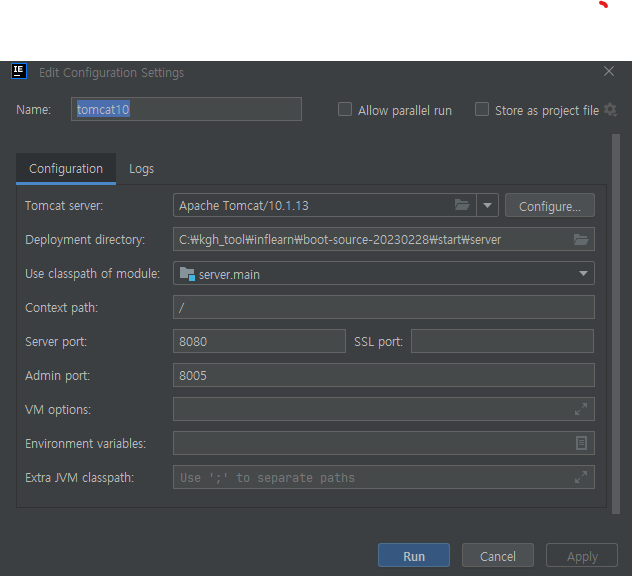Screen dimensions: 632x576
Task: Click the SSL port: label
Action: 378,342
